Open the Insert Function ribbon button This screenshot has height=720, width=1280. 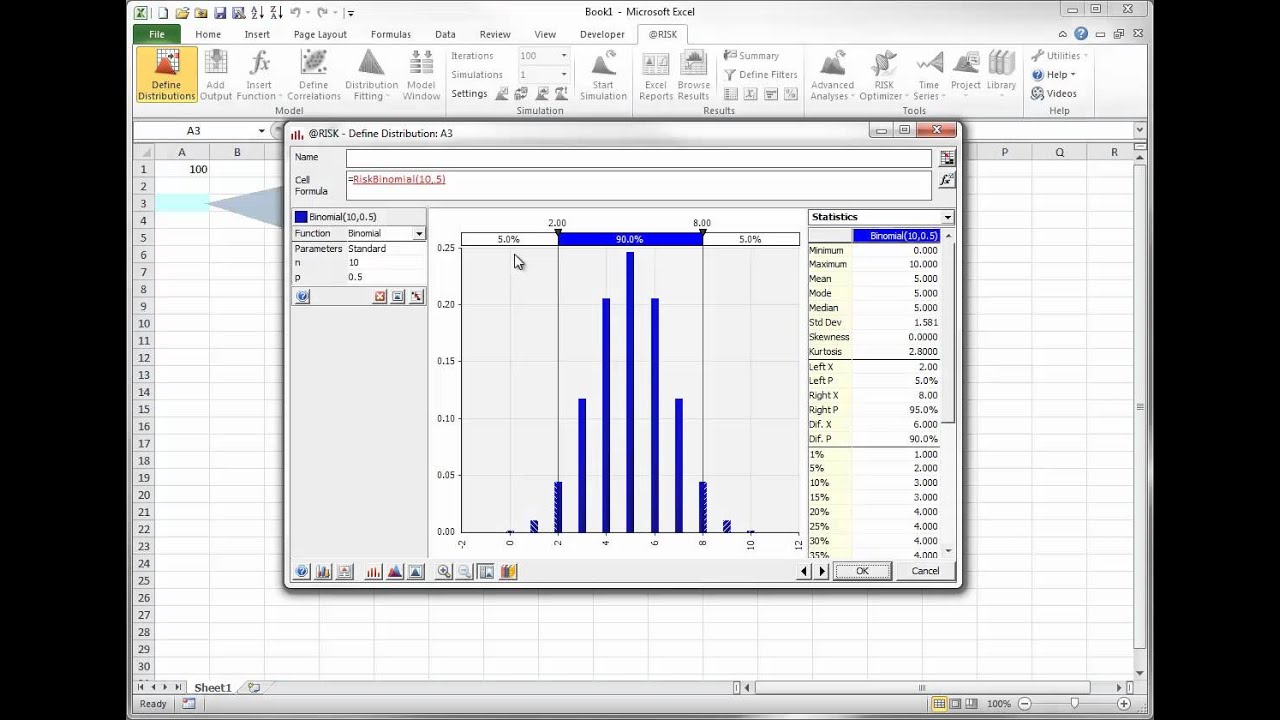[259, 76]
